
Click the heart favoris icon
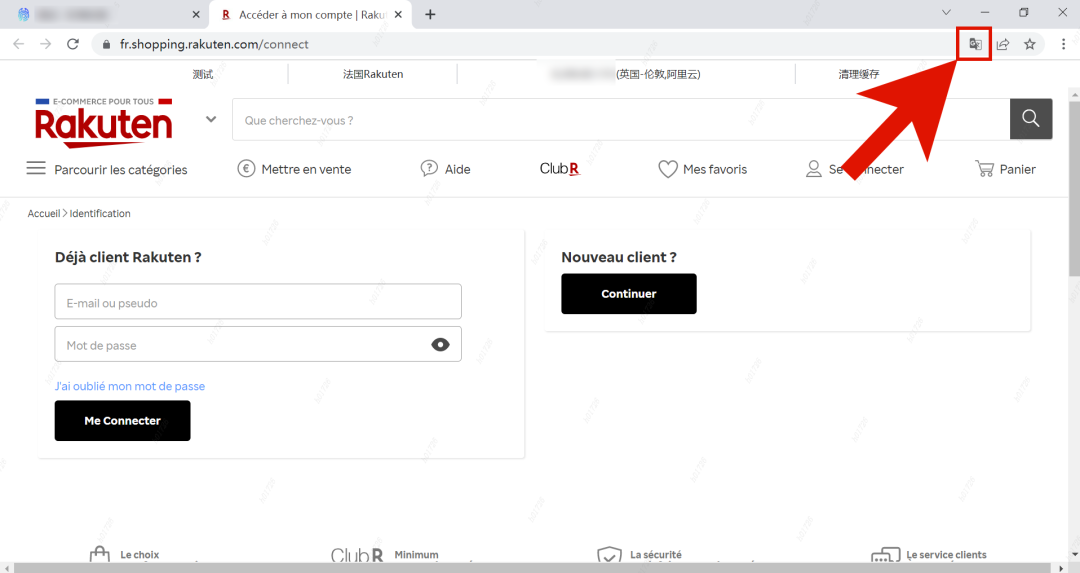(667, 169)
